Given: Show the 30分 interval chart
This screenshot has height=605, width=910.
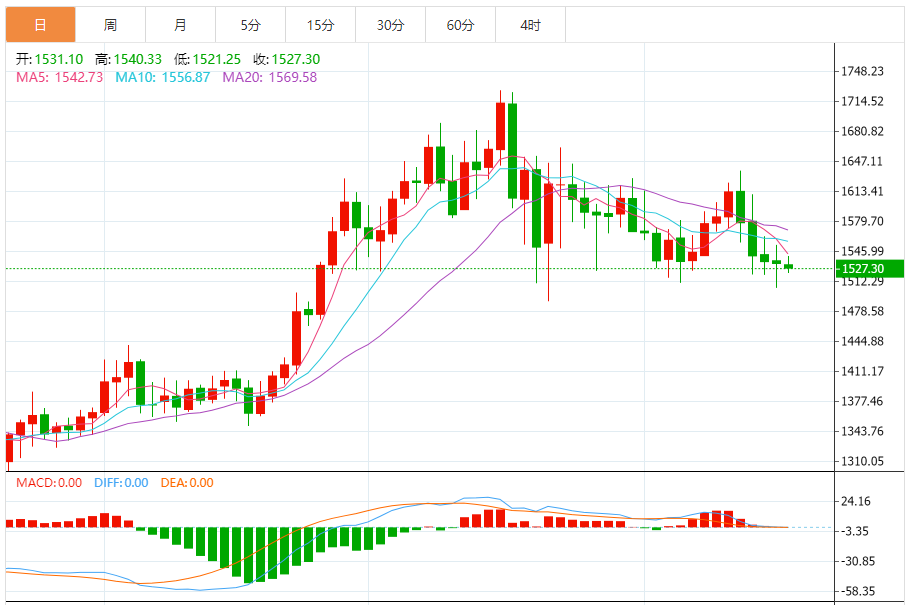Looking at the screenshot, I should pyautogui.click(x=390, y=24).
